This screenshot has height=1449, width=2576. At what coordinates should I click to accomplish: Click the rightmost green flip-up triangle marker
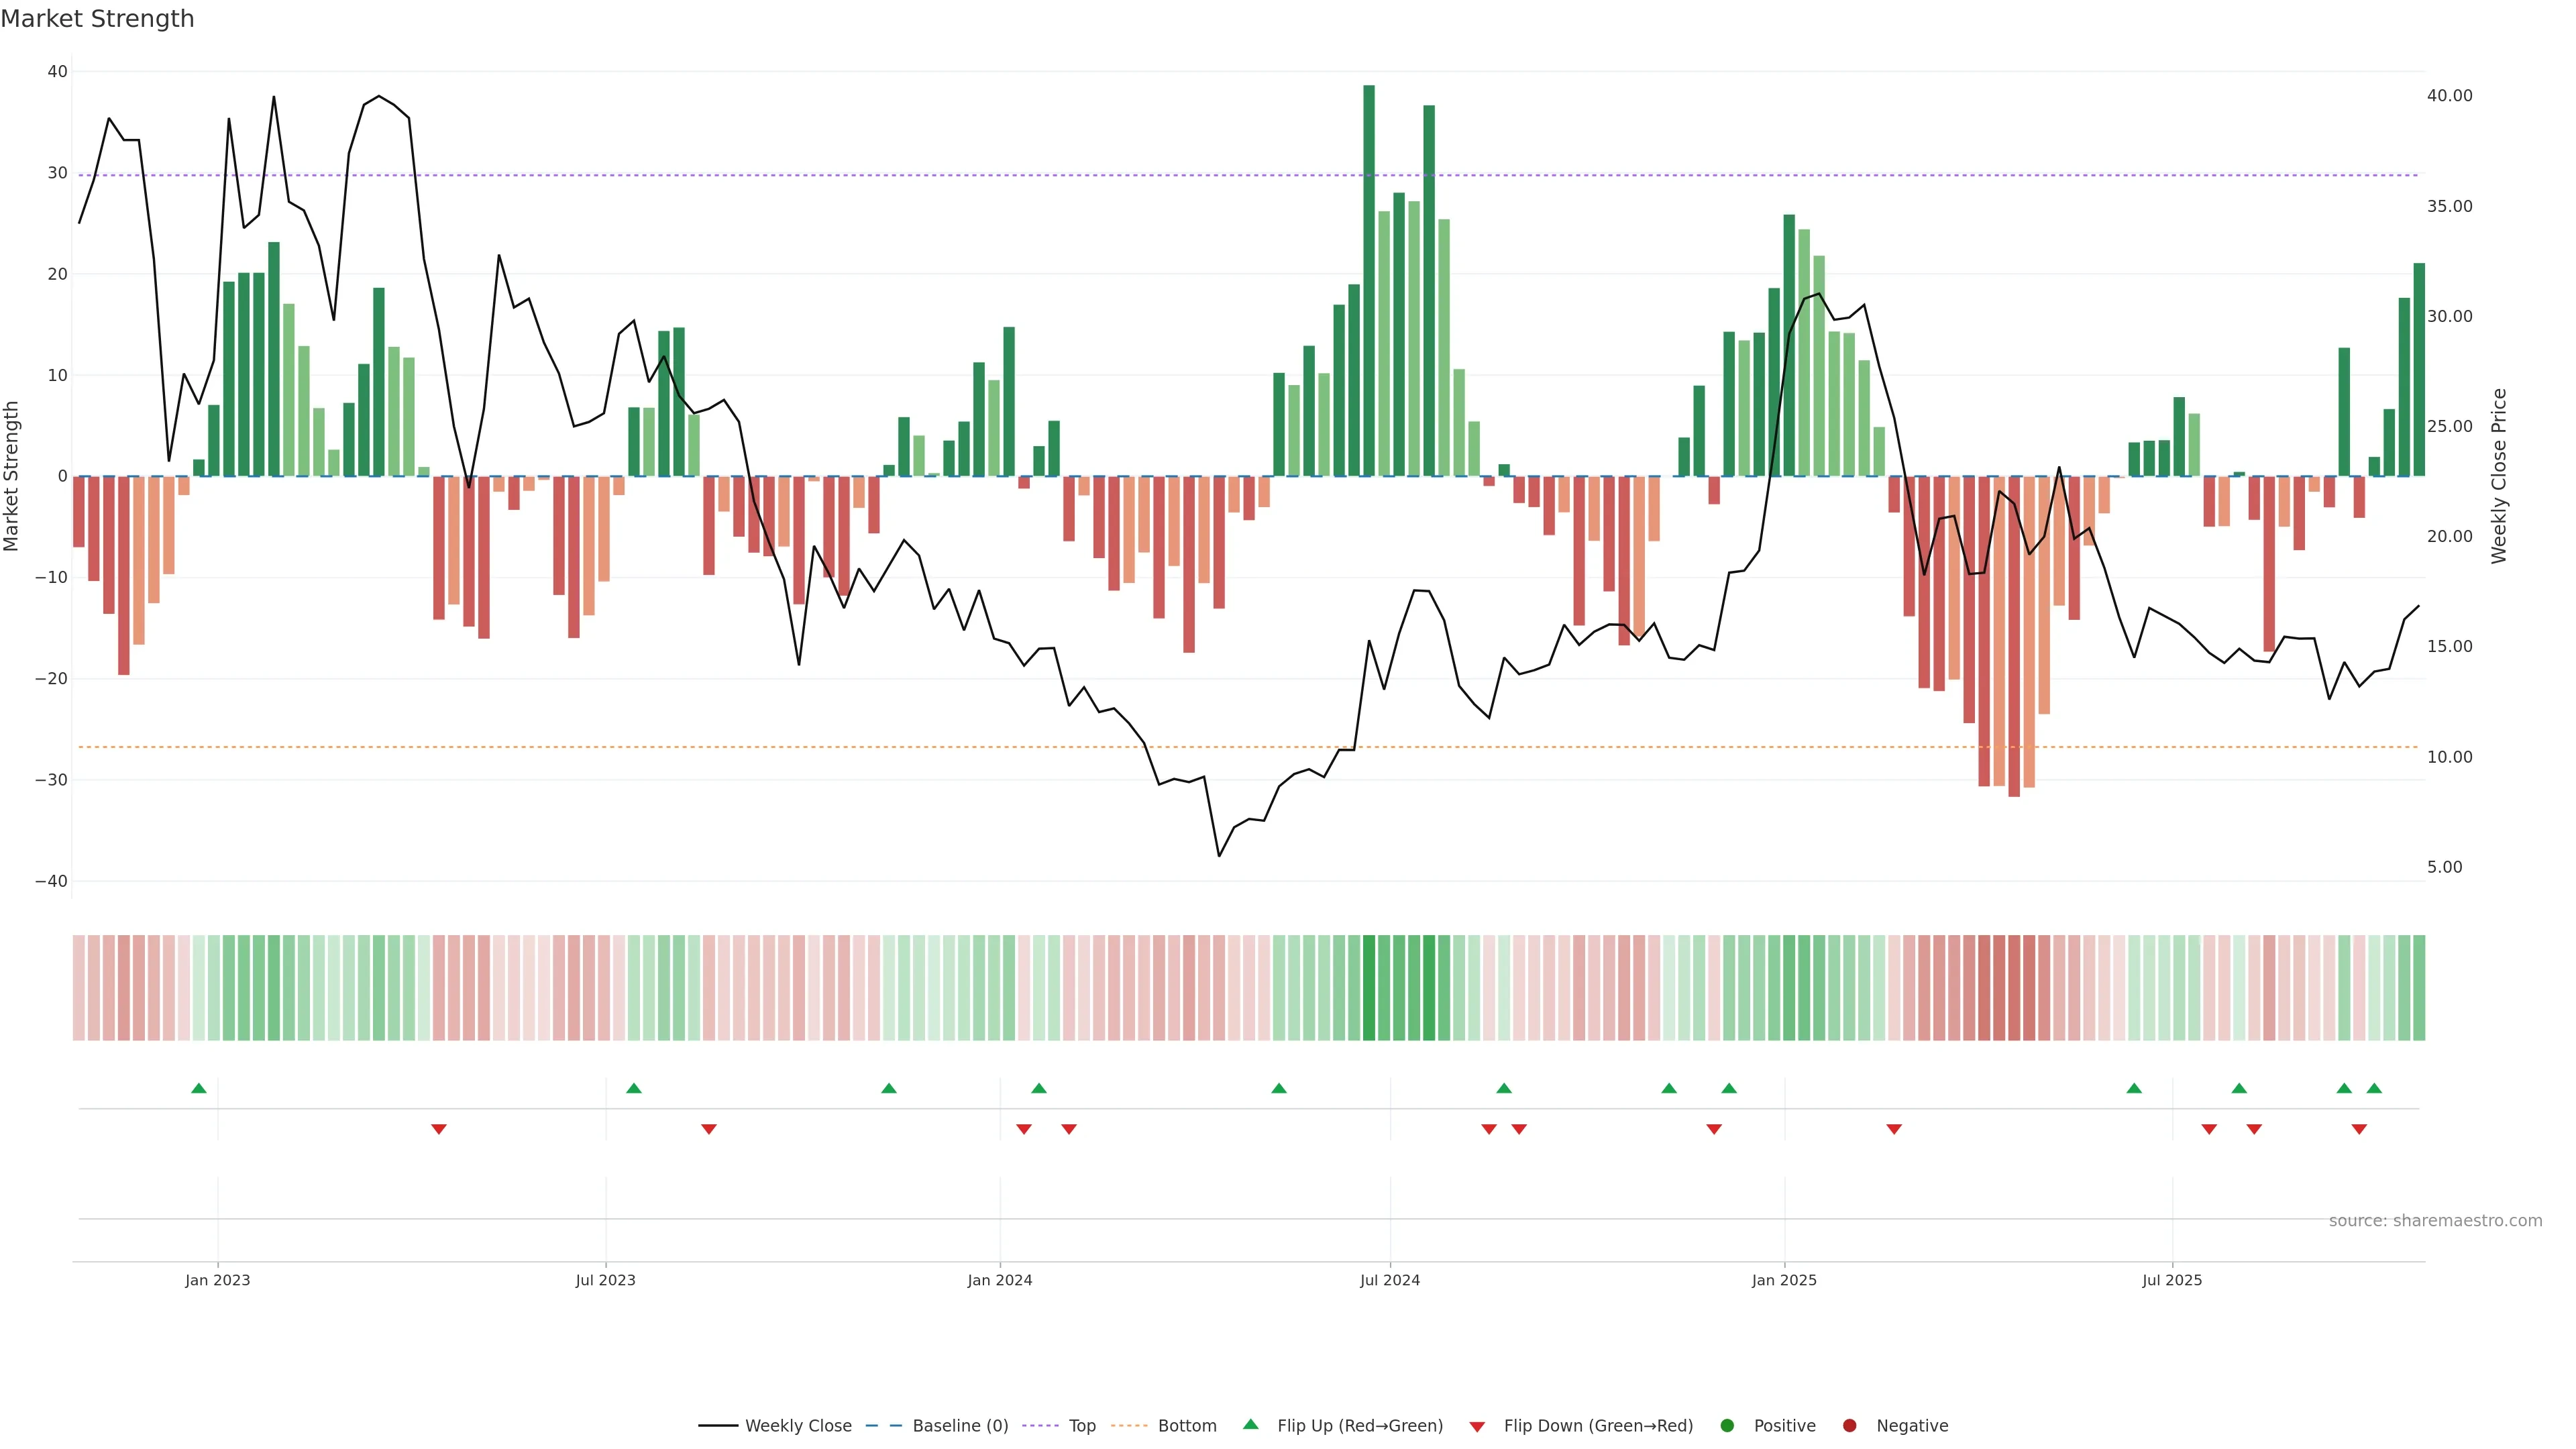[2374, 1088]
